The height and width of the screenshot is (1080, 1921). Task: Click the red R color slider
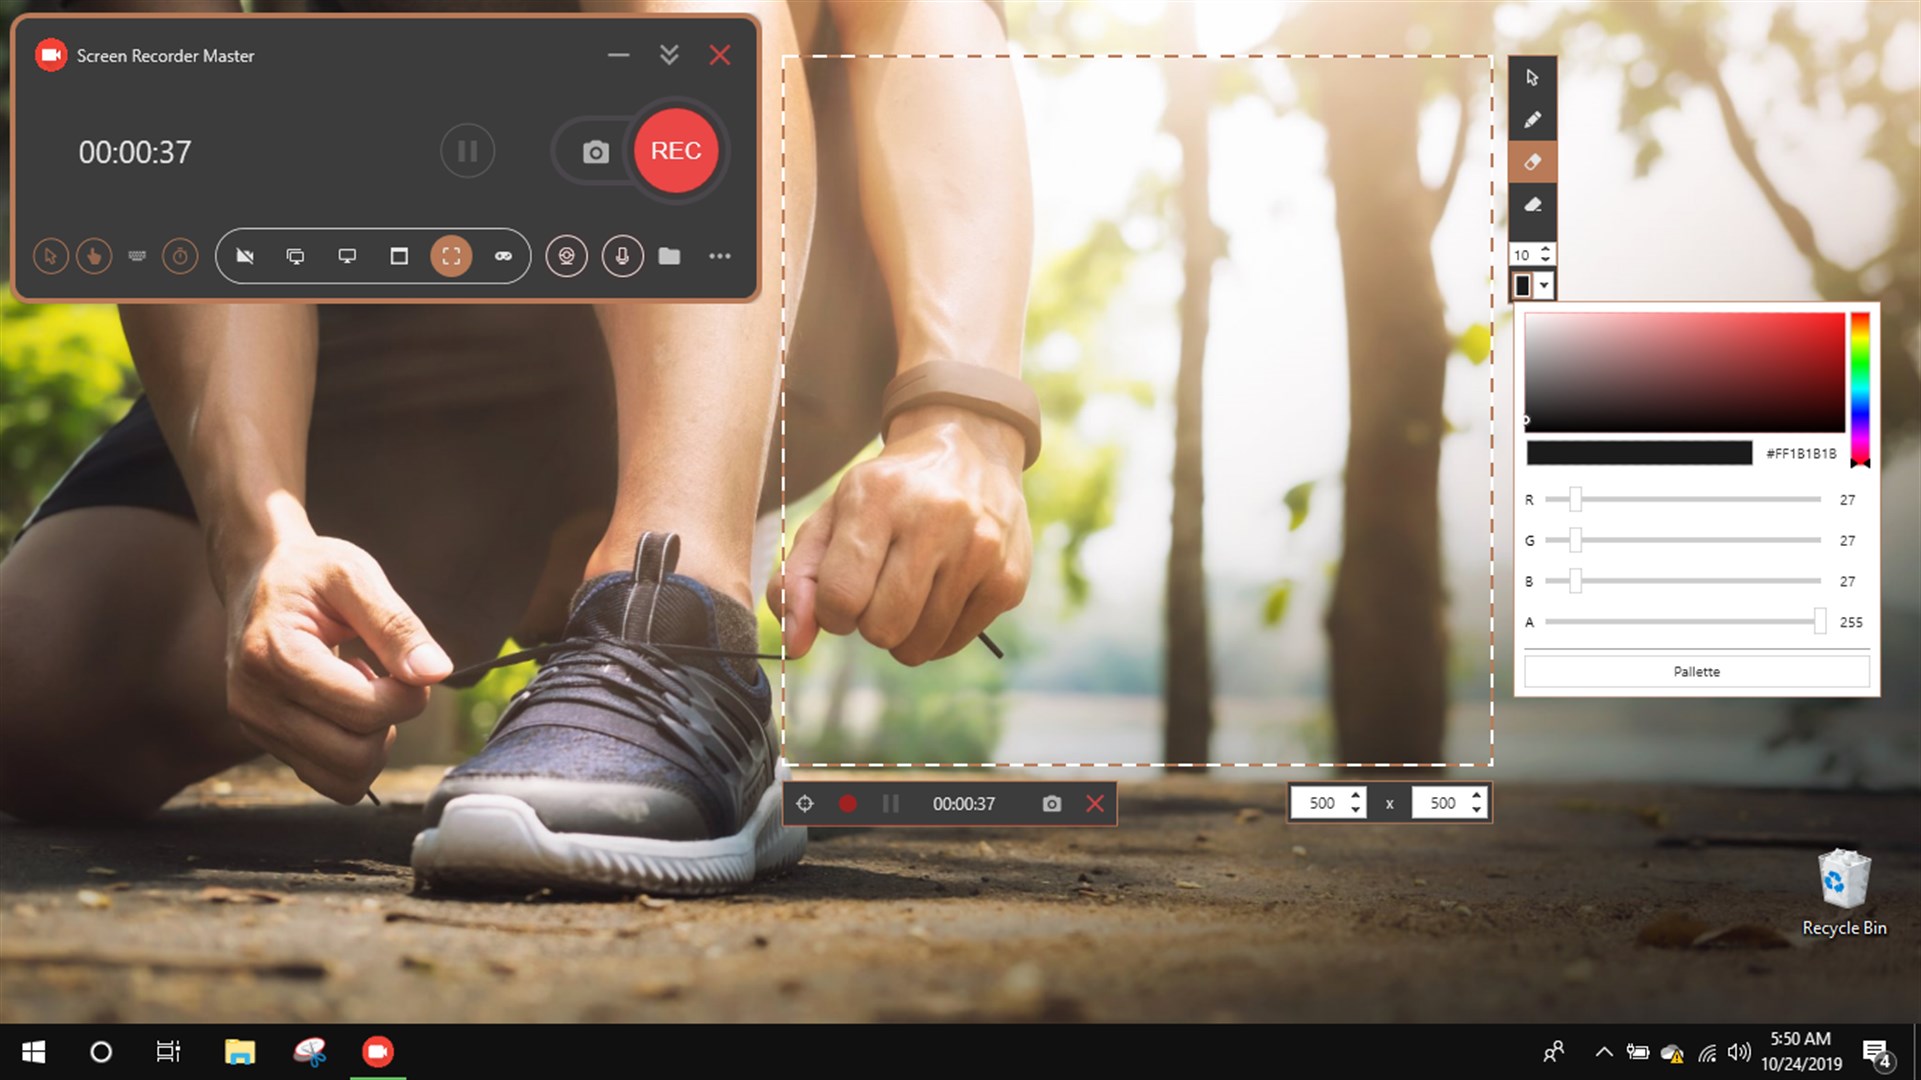1575,499
